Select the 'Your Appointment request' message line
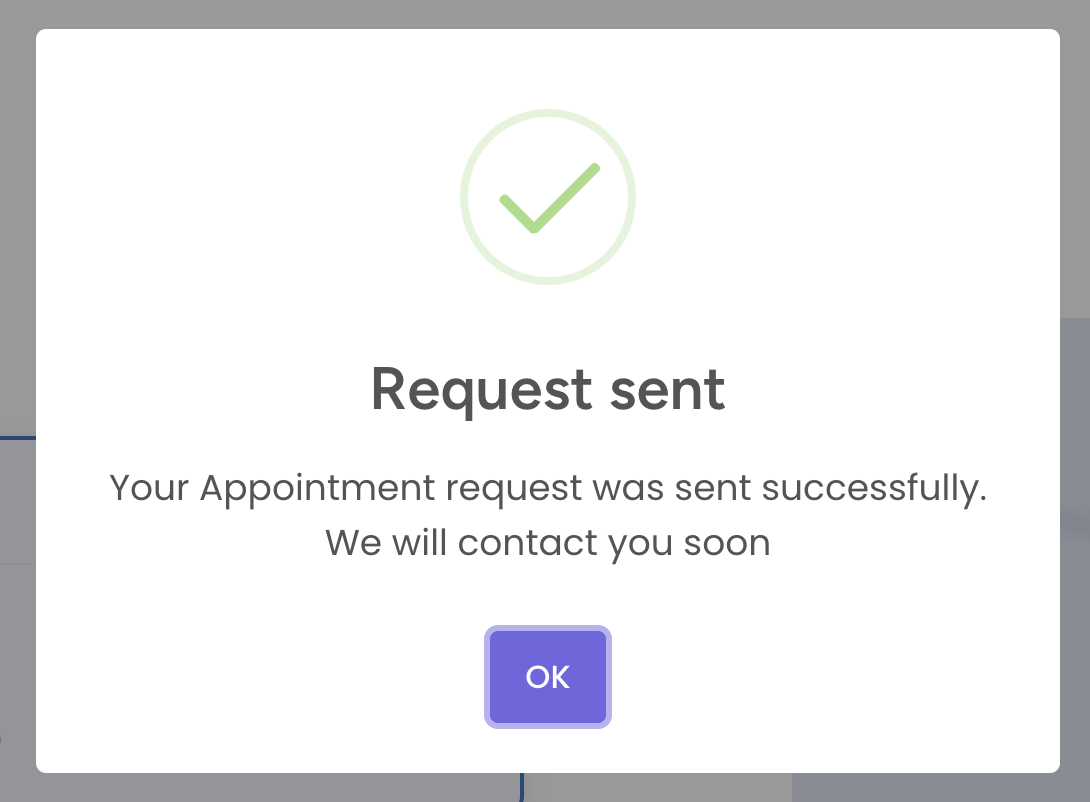The width and height of the screenshot is (1090, 802). click(548, 488)
